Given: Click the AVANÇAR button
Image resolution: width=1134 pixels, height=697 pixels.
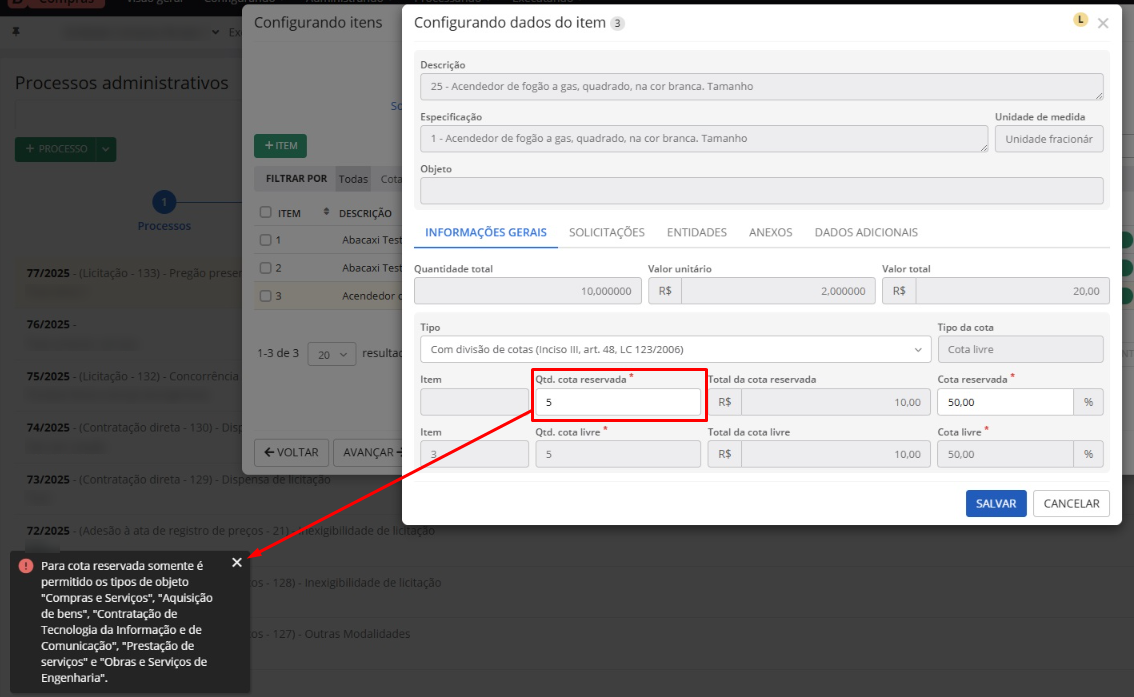Looking at the screenshot, I should coord(369,453).
